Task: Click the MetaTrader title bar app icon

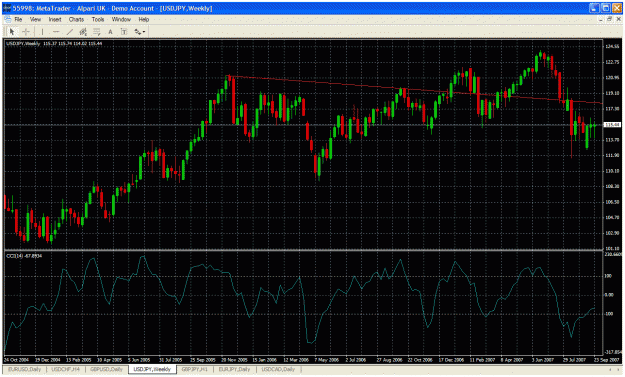Action: (7, 8)
